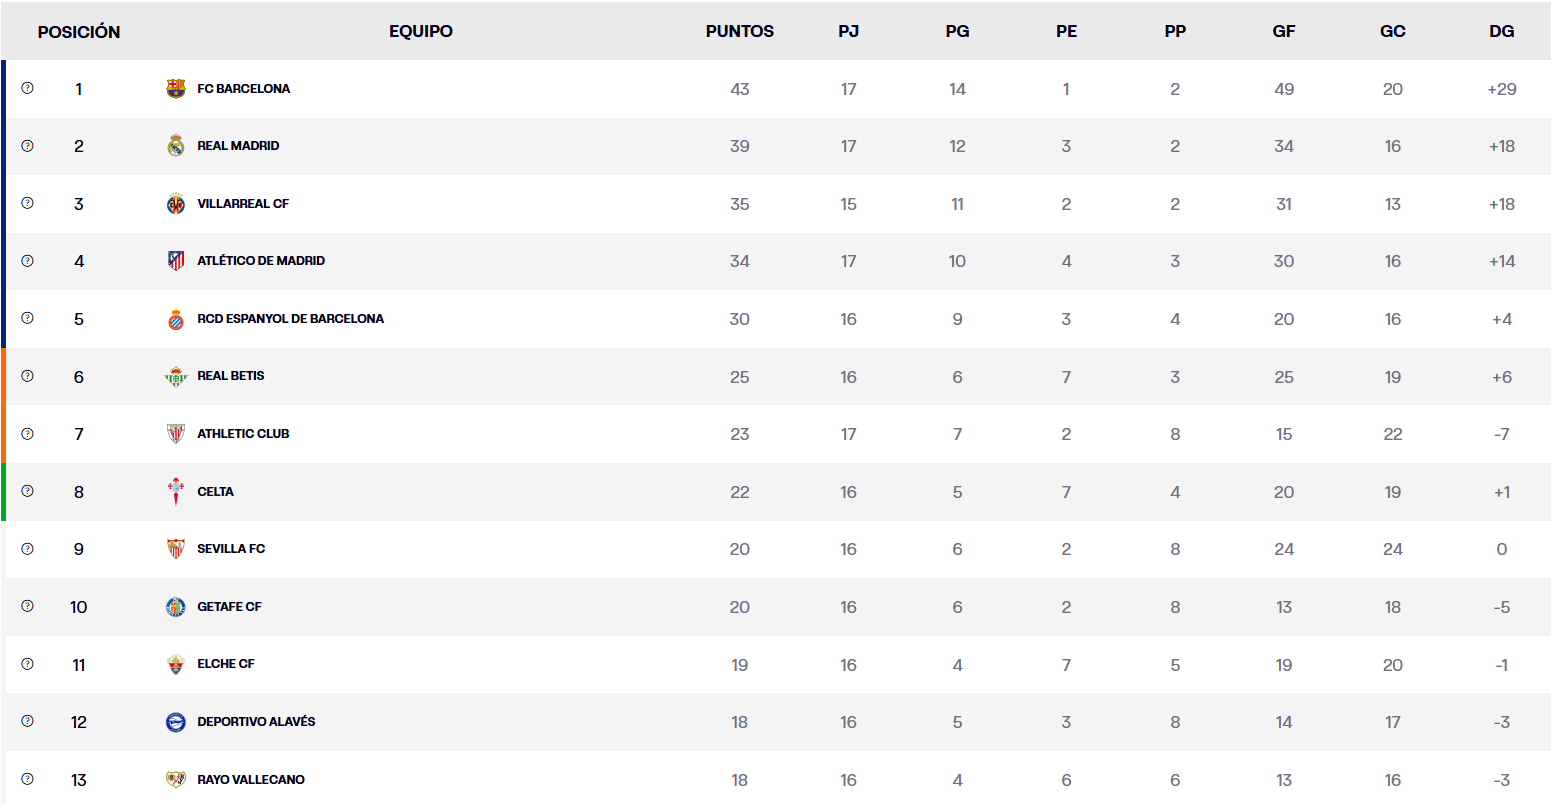Click the Celta crest icon
1551x805 pixels.
(x=176, y=492)
